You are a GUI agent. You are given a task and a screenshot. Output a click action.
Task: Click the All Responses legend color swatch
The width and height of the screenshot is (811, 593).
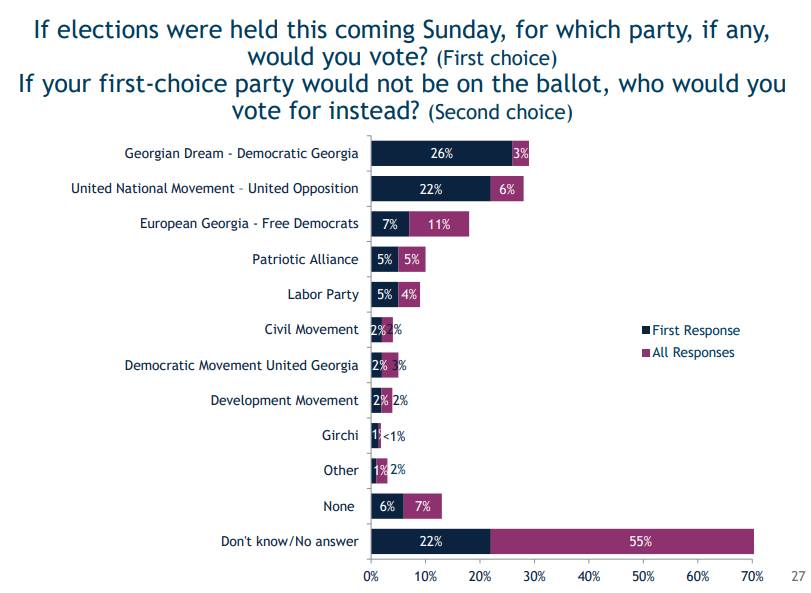pos(645,353)
